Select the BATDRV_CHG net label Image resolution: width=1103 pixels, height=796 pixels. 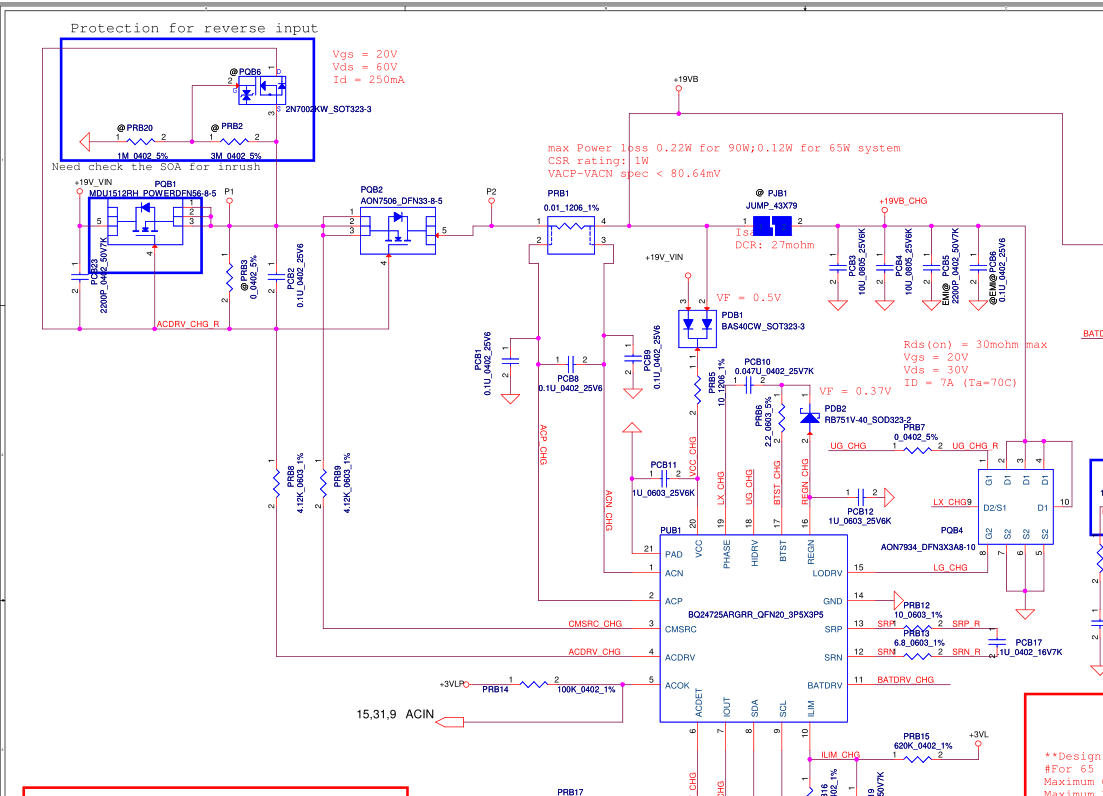pyautogui.click(x=905, y=680)
